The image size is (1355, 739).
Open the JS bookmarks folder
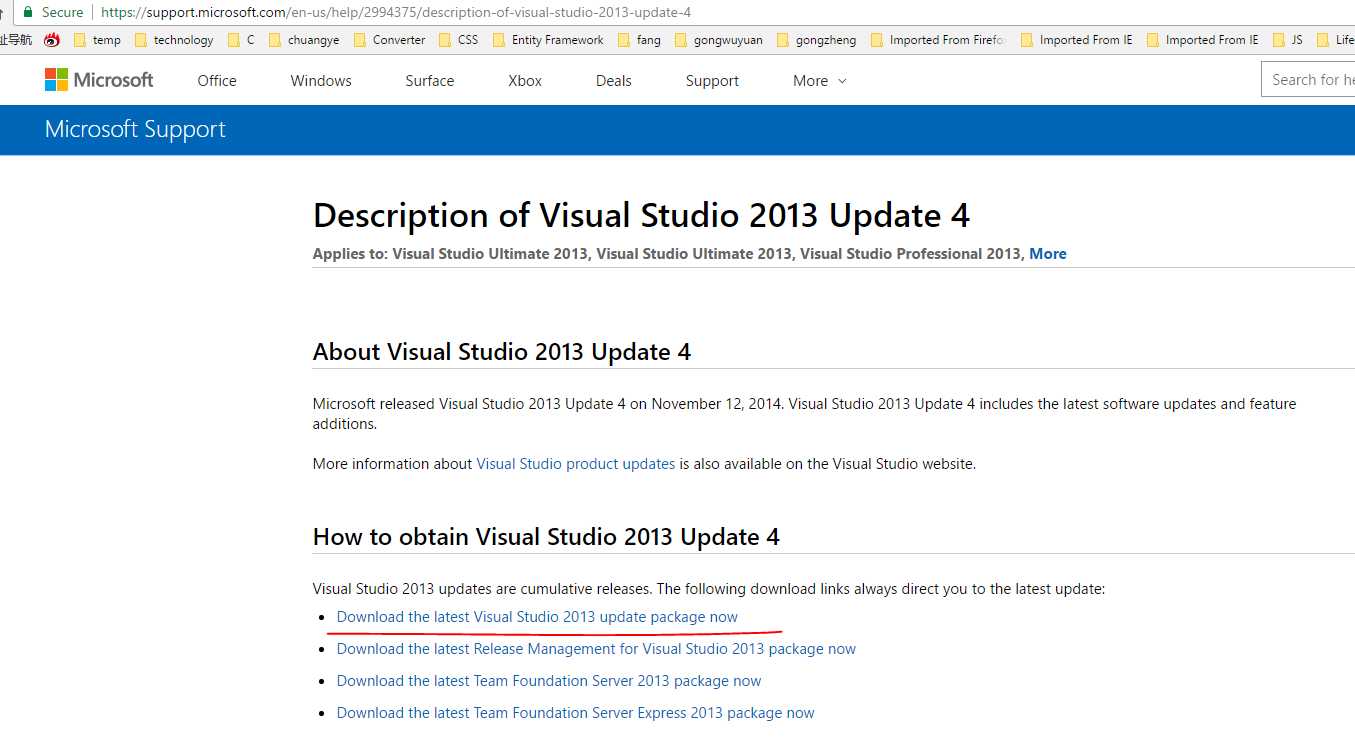coord(1288,40)
